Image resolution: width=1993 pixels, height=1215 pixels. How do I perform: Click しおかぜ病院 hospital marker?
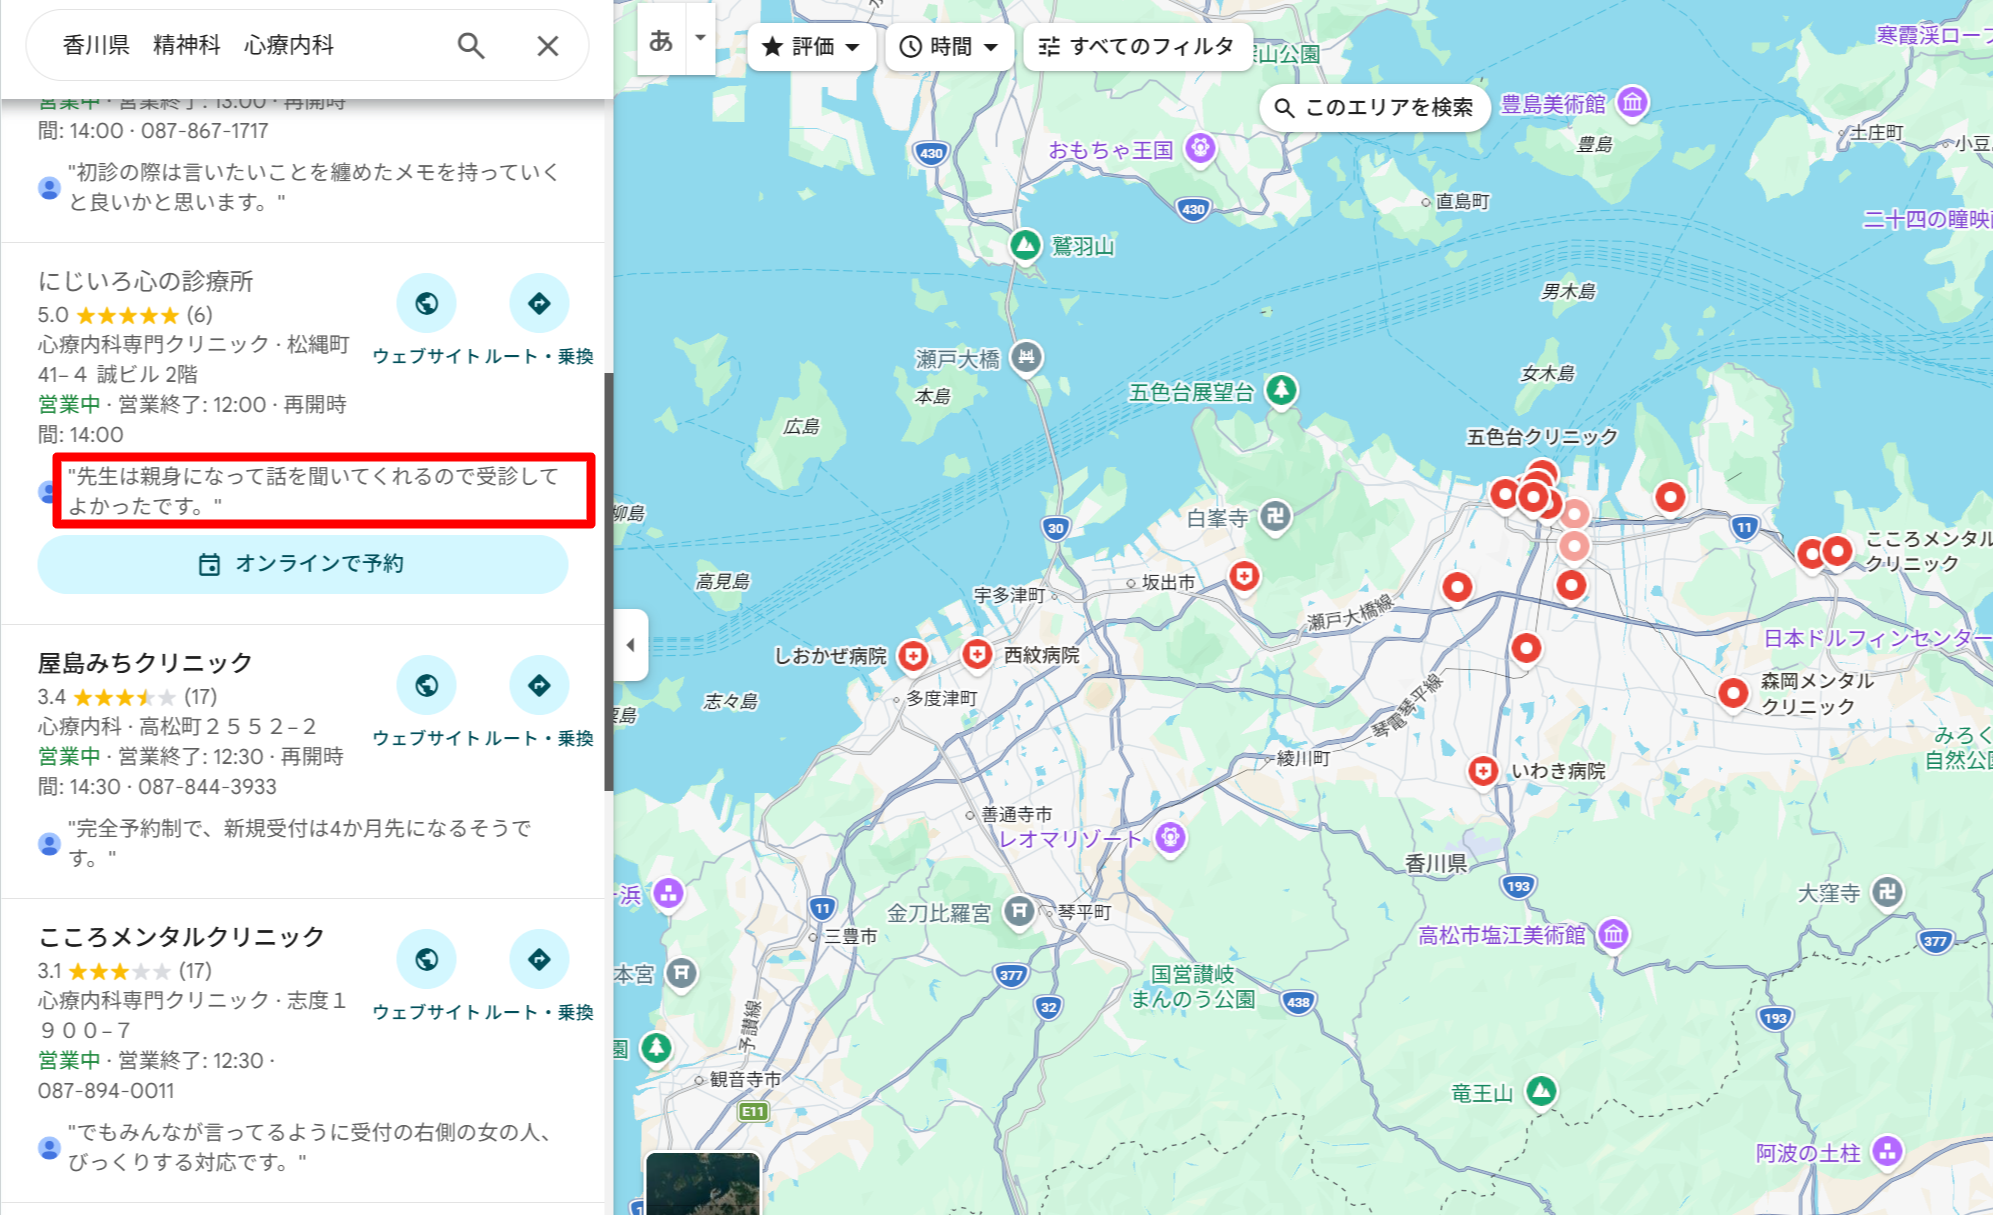click(913, 656)
